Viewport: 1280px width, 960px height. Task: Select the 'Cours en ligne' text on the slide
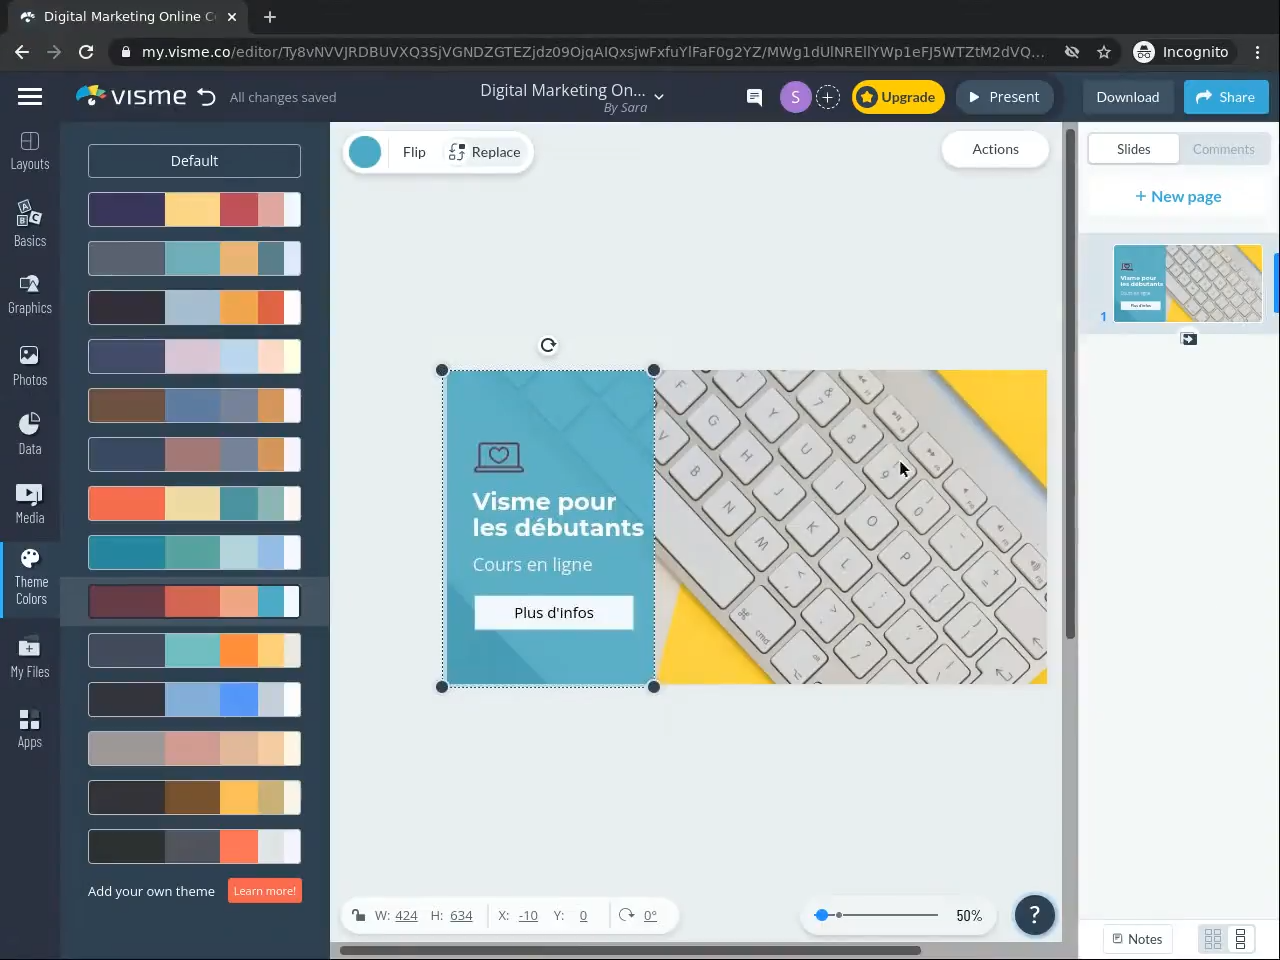click(533, 565)
